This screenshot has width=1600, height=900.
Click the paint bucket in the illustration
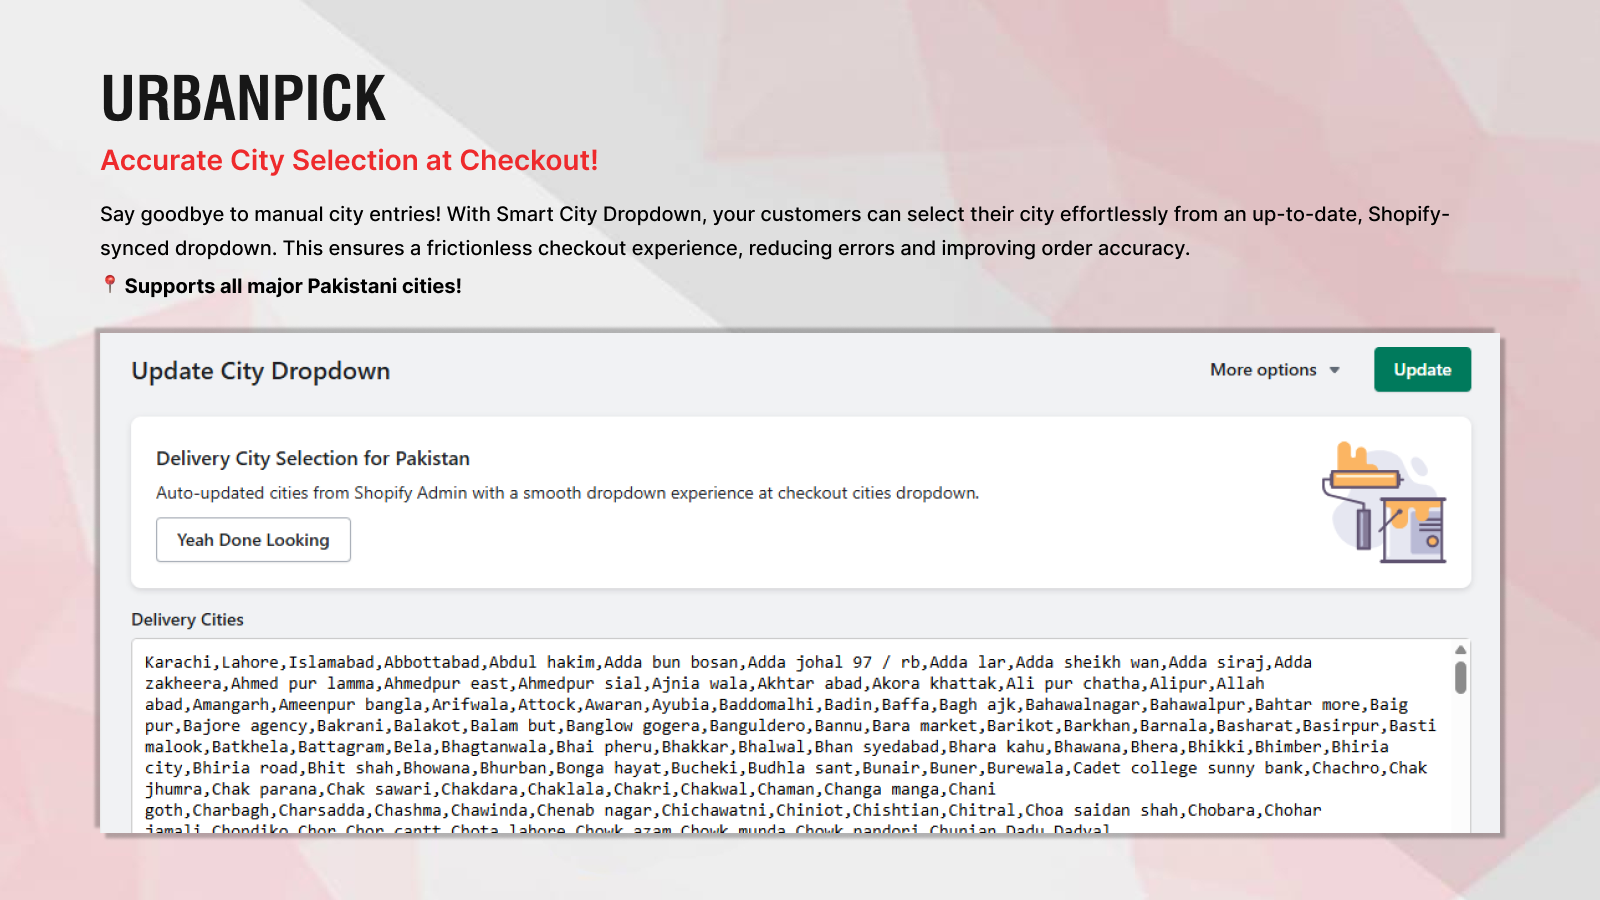(1413, 531)
